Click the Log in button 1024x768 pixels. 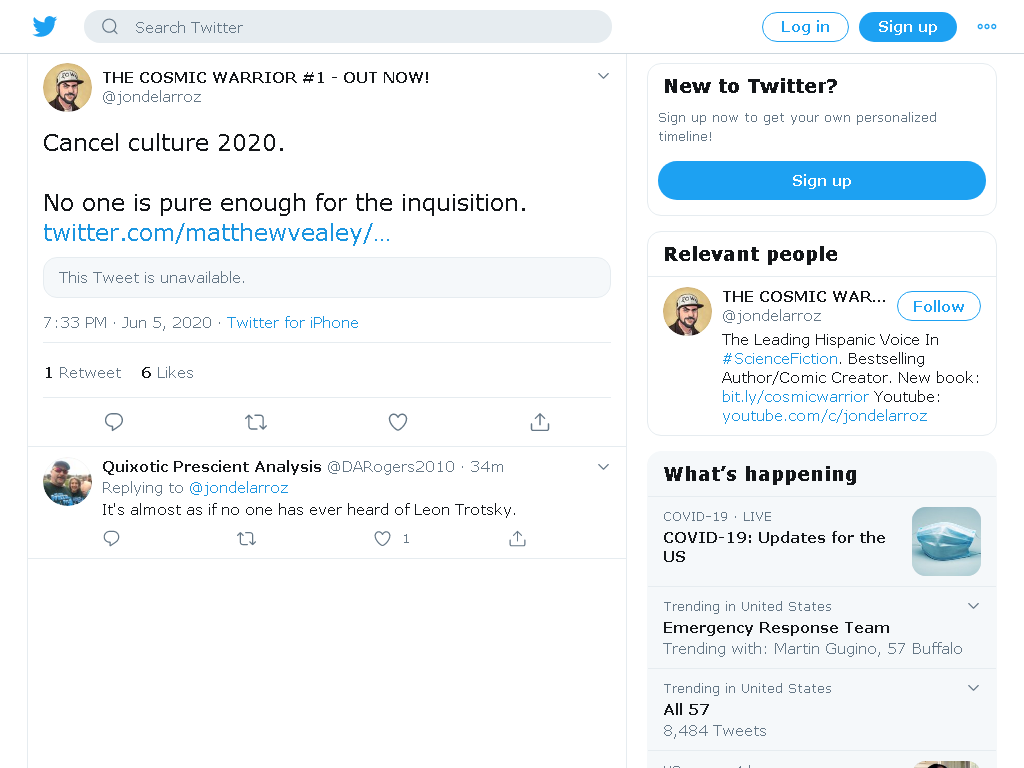[x=805, y=27]
